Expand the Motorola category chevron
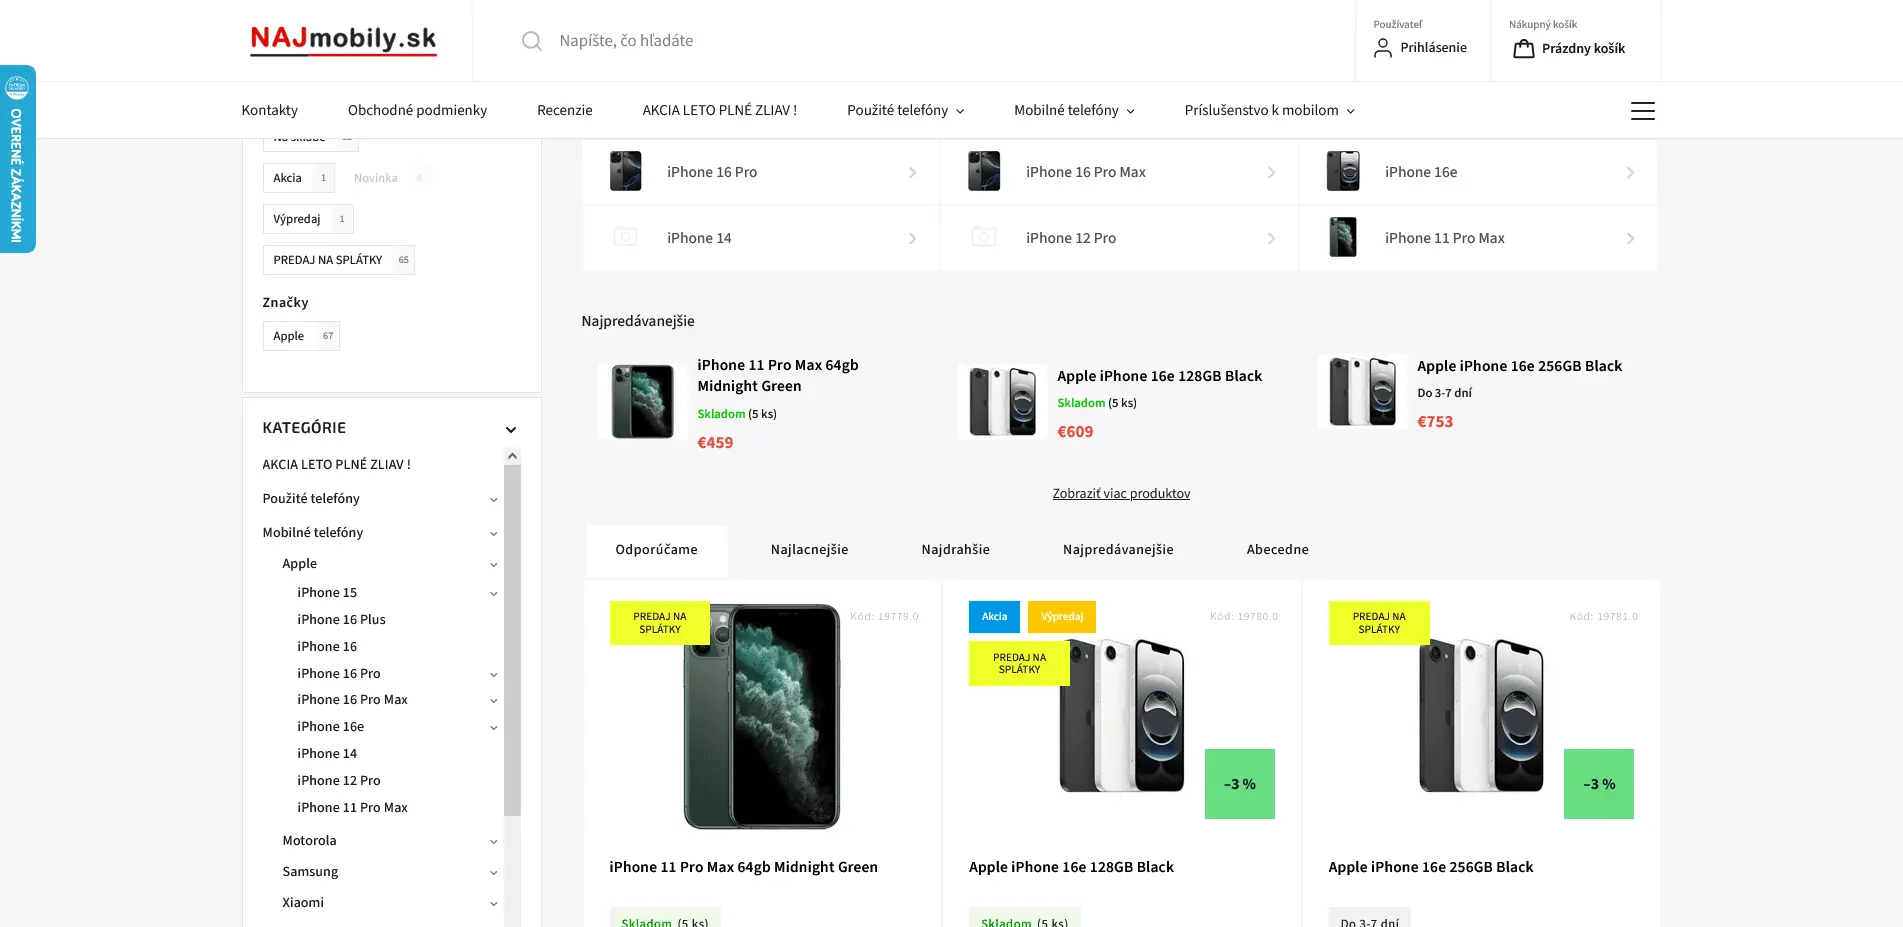The image size is (1903, 927). click(493, 842)
